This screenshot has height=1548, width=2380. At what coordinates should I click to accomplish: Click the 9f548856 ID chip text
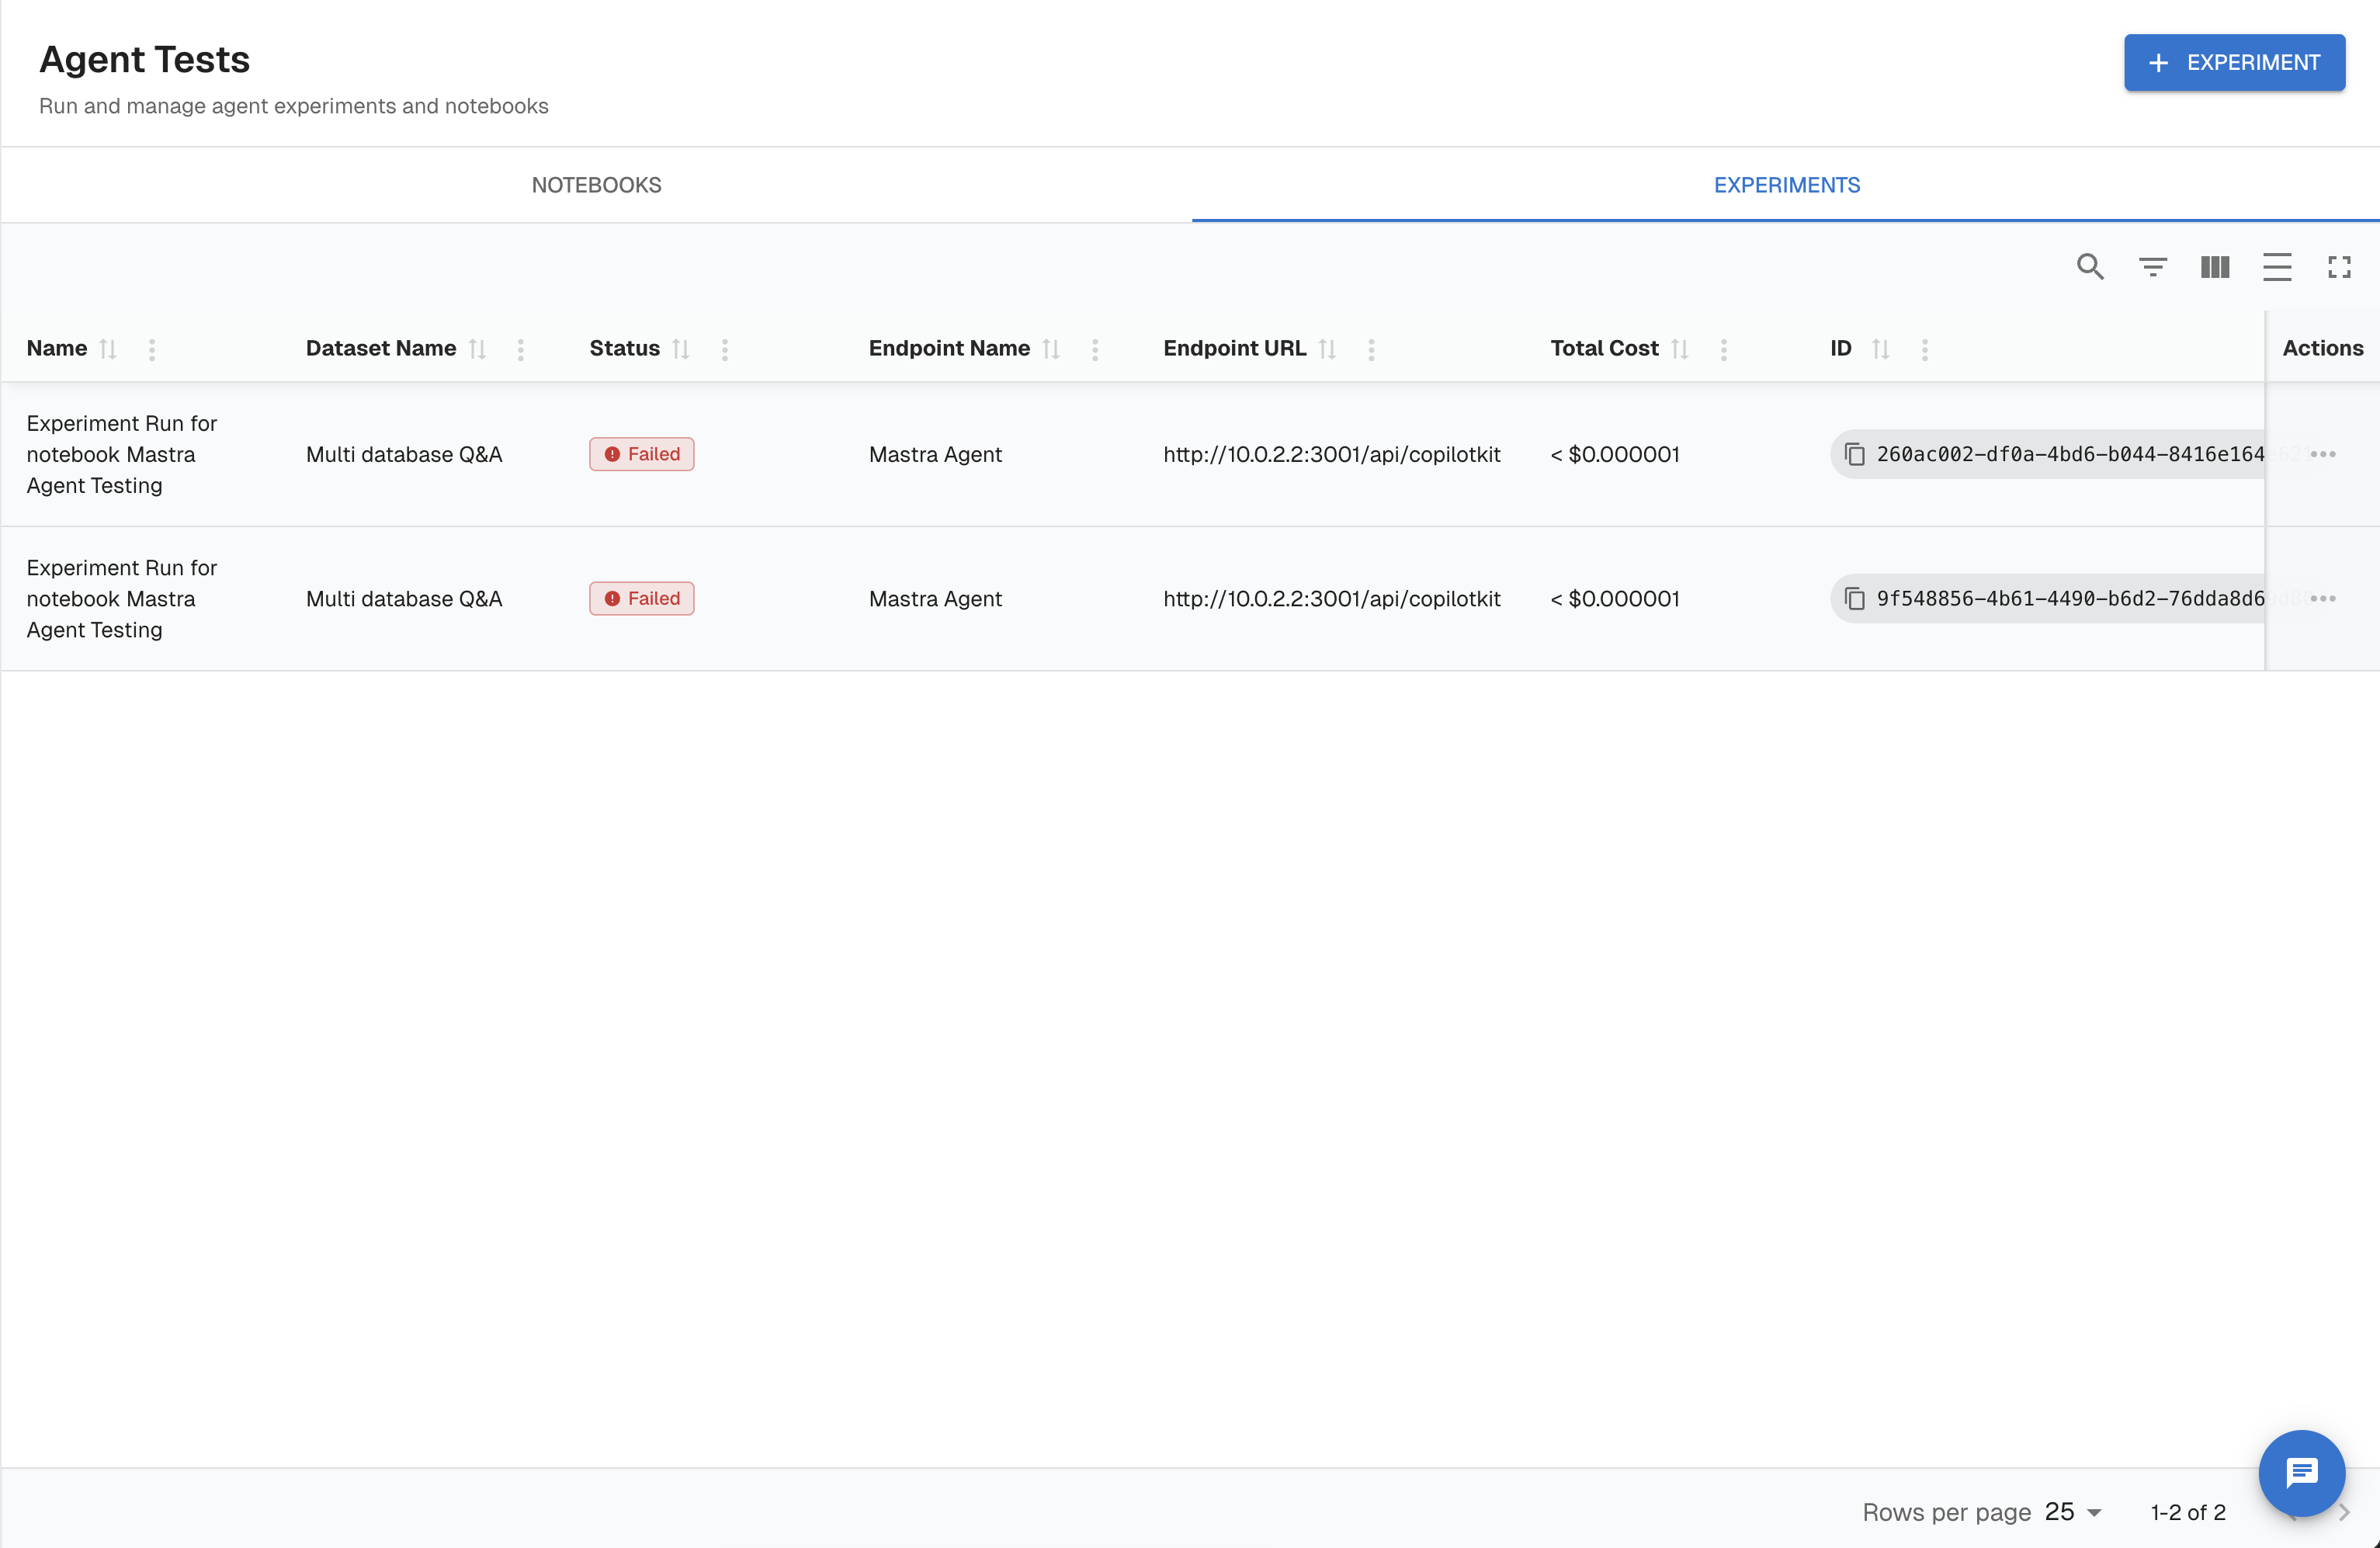[2070, 598]
